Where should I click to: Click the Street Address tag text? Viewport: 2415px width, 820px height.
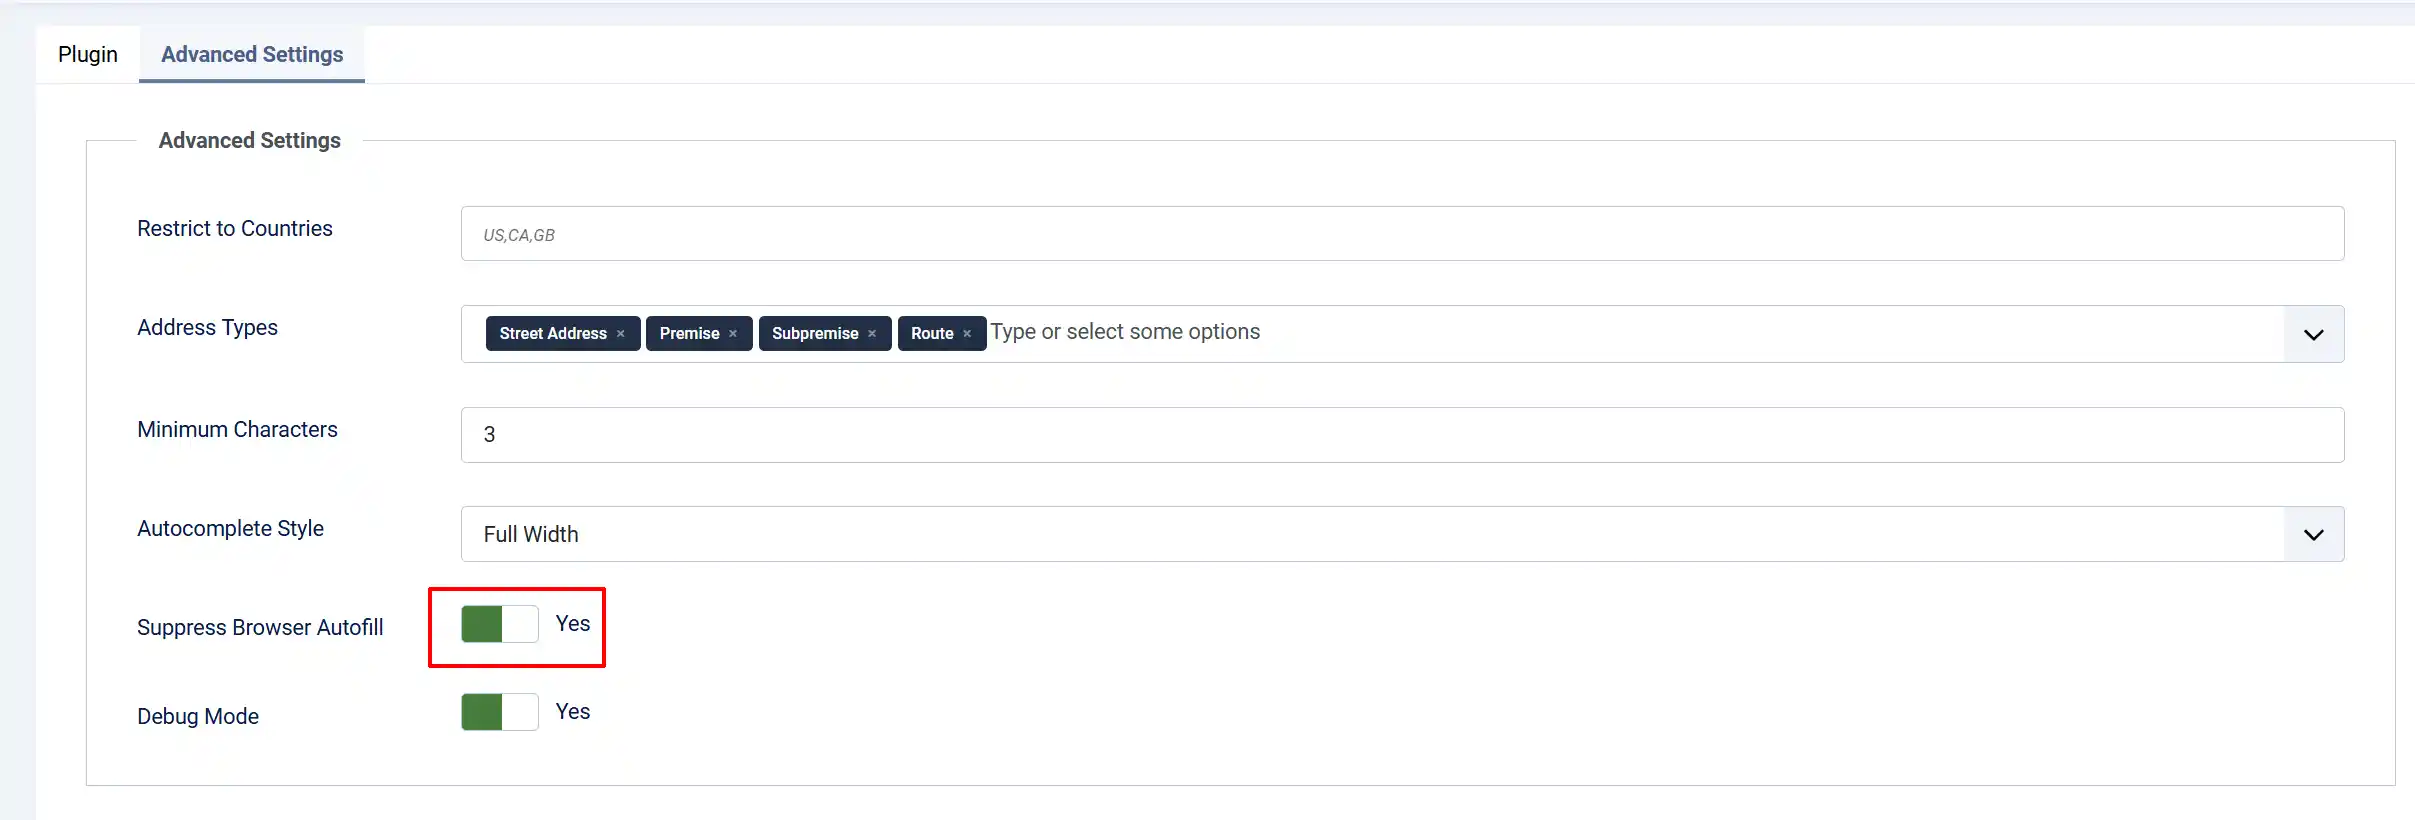coord(553,333)
